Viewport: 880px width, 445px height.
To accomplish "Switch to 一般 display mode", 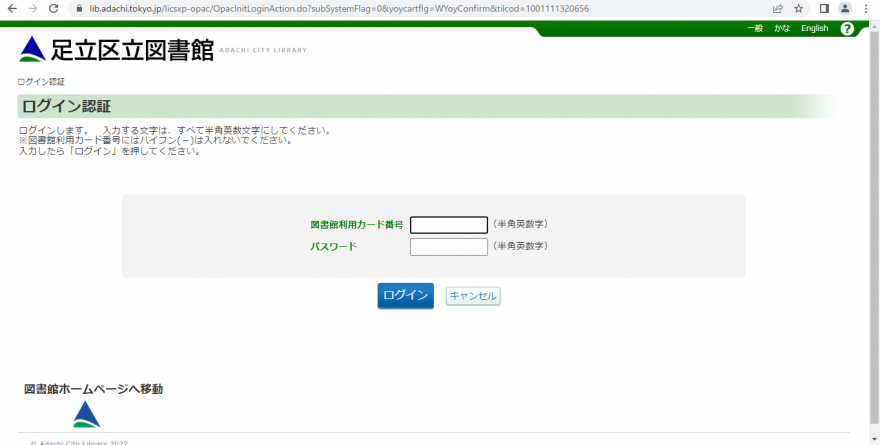I will coord(755,28).
